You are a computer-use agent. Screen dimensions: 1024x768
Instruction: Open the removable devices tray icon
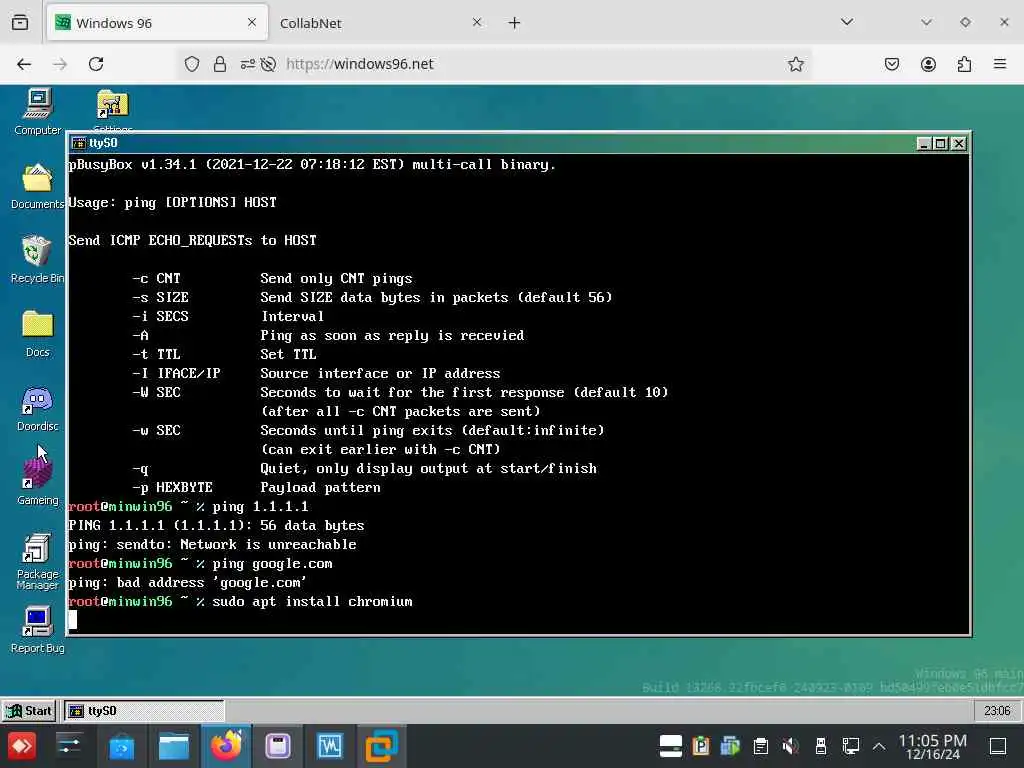821,746
